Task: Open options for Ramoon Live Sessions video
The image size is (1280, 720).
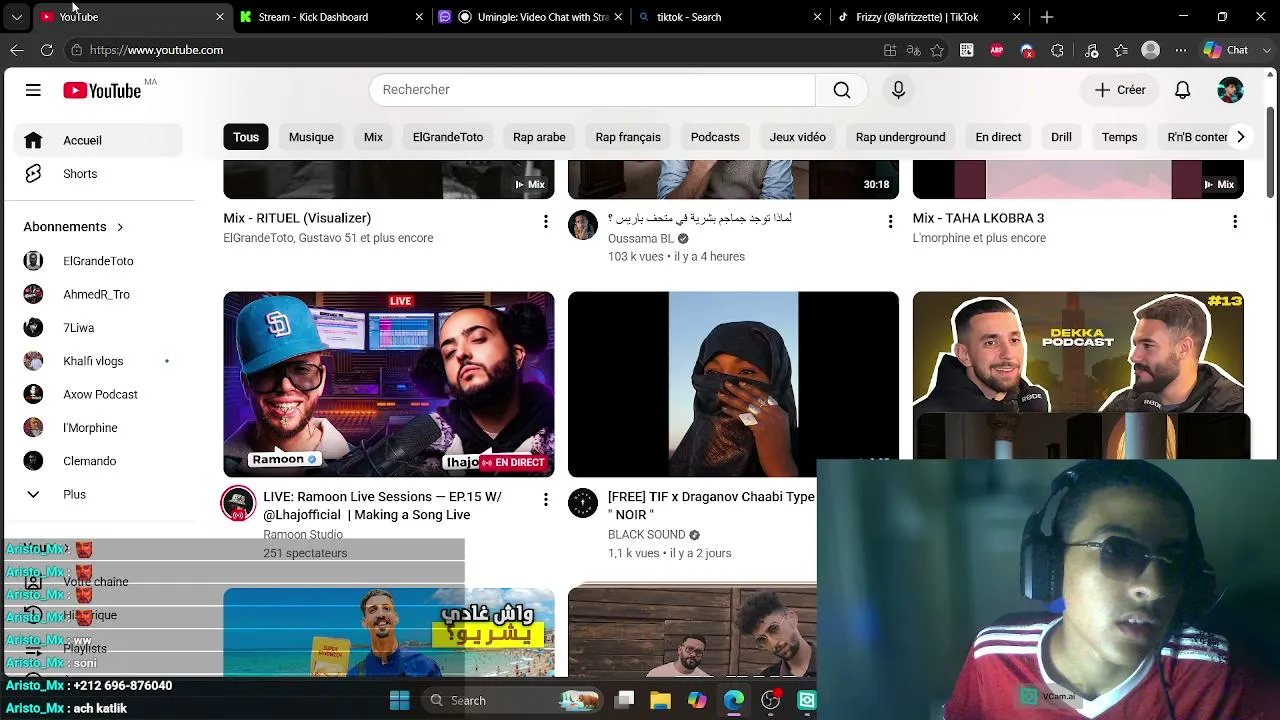Action: click(x=545, y=499)
